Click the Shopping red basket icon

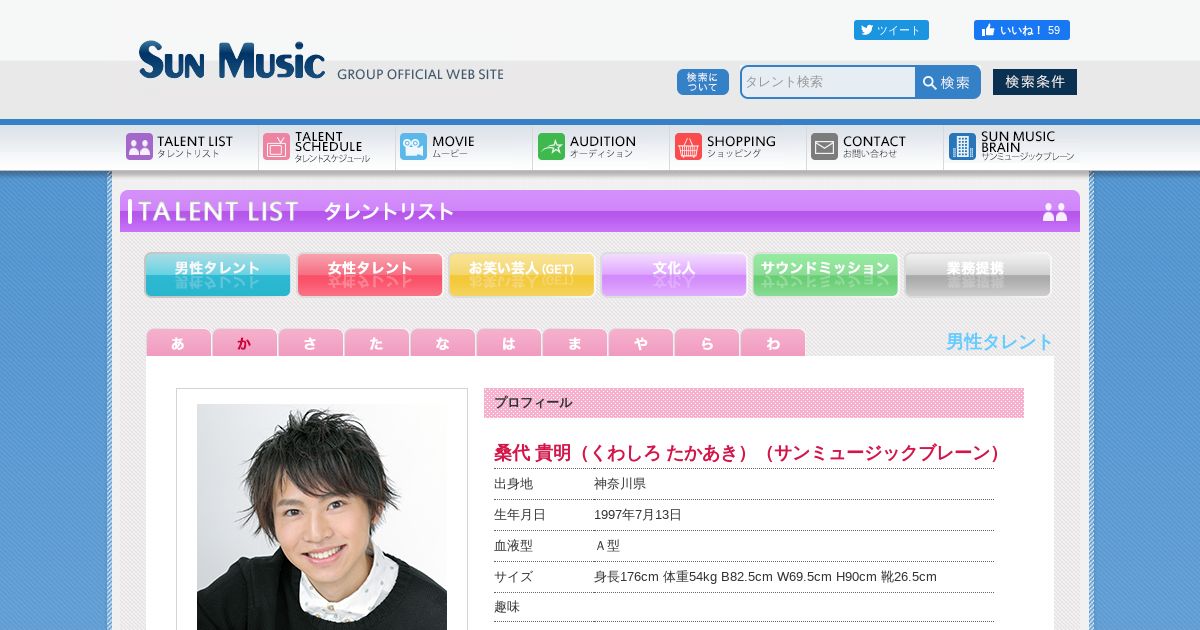coord(688,147)
